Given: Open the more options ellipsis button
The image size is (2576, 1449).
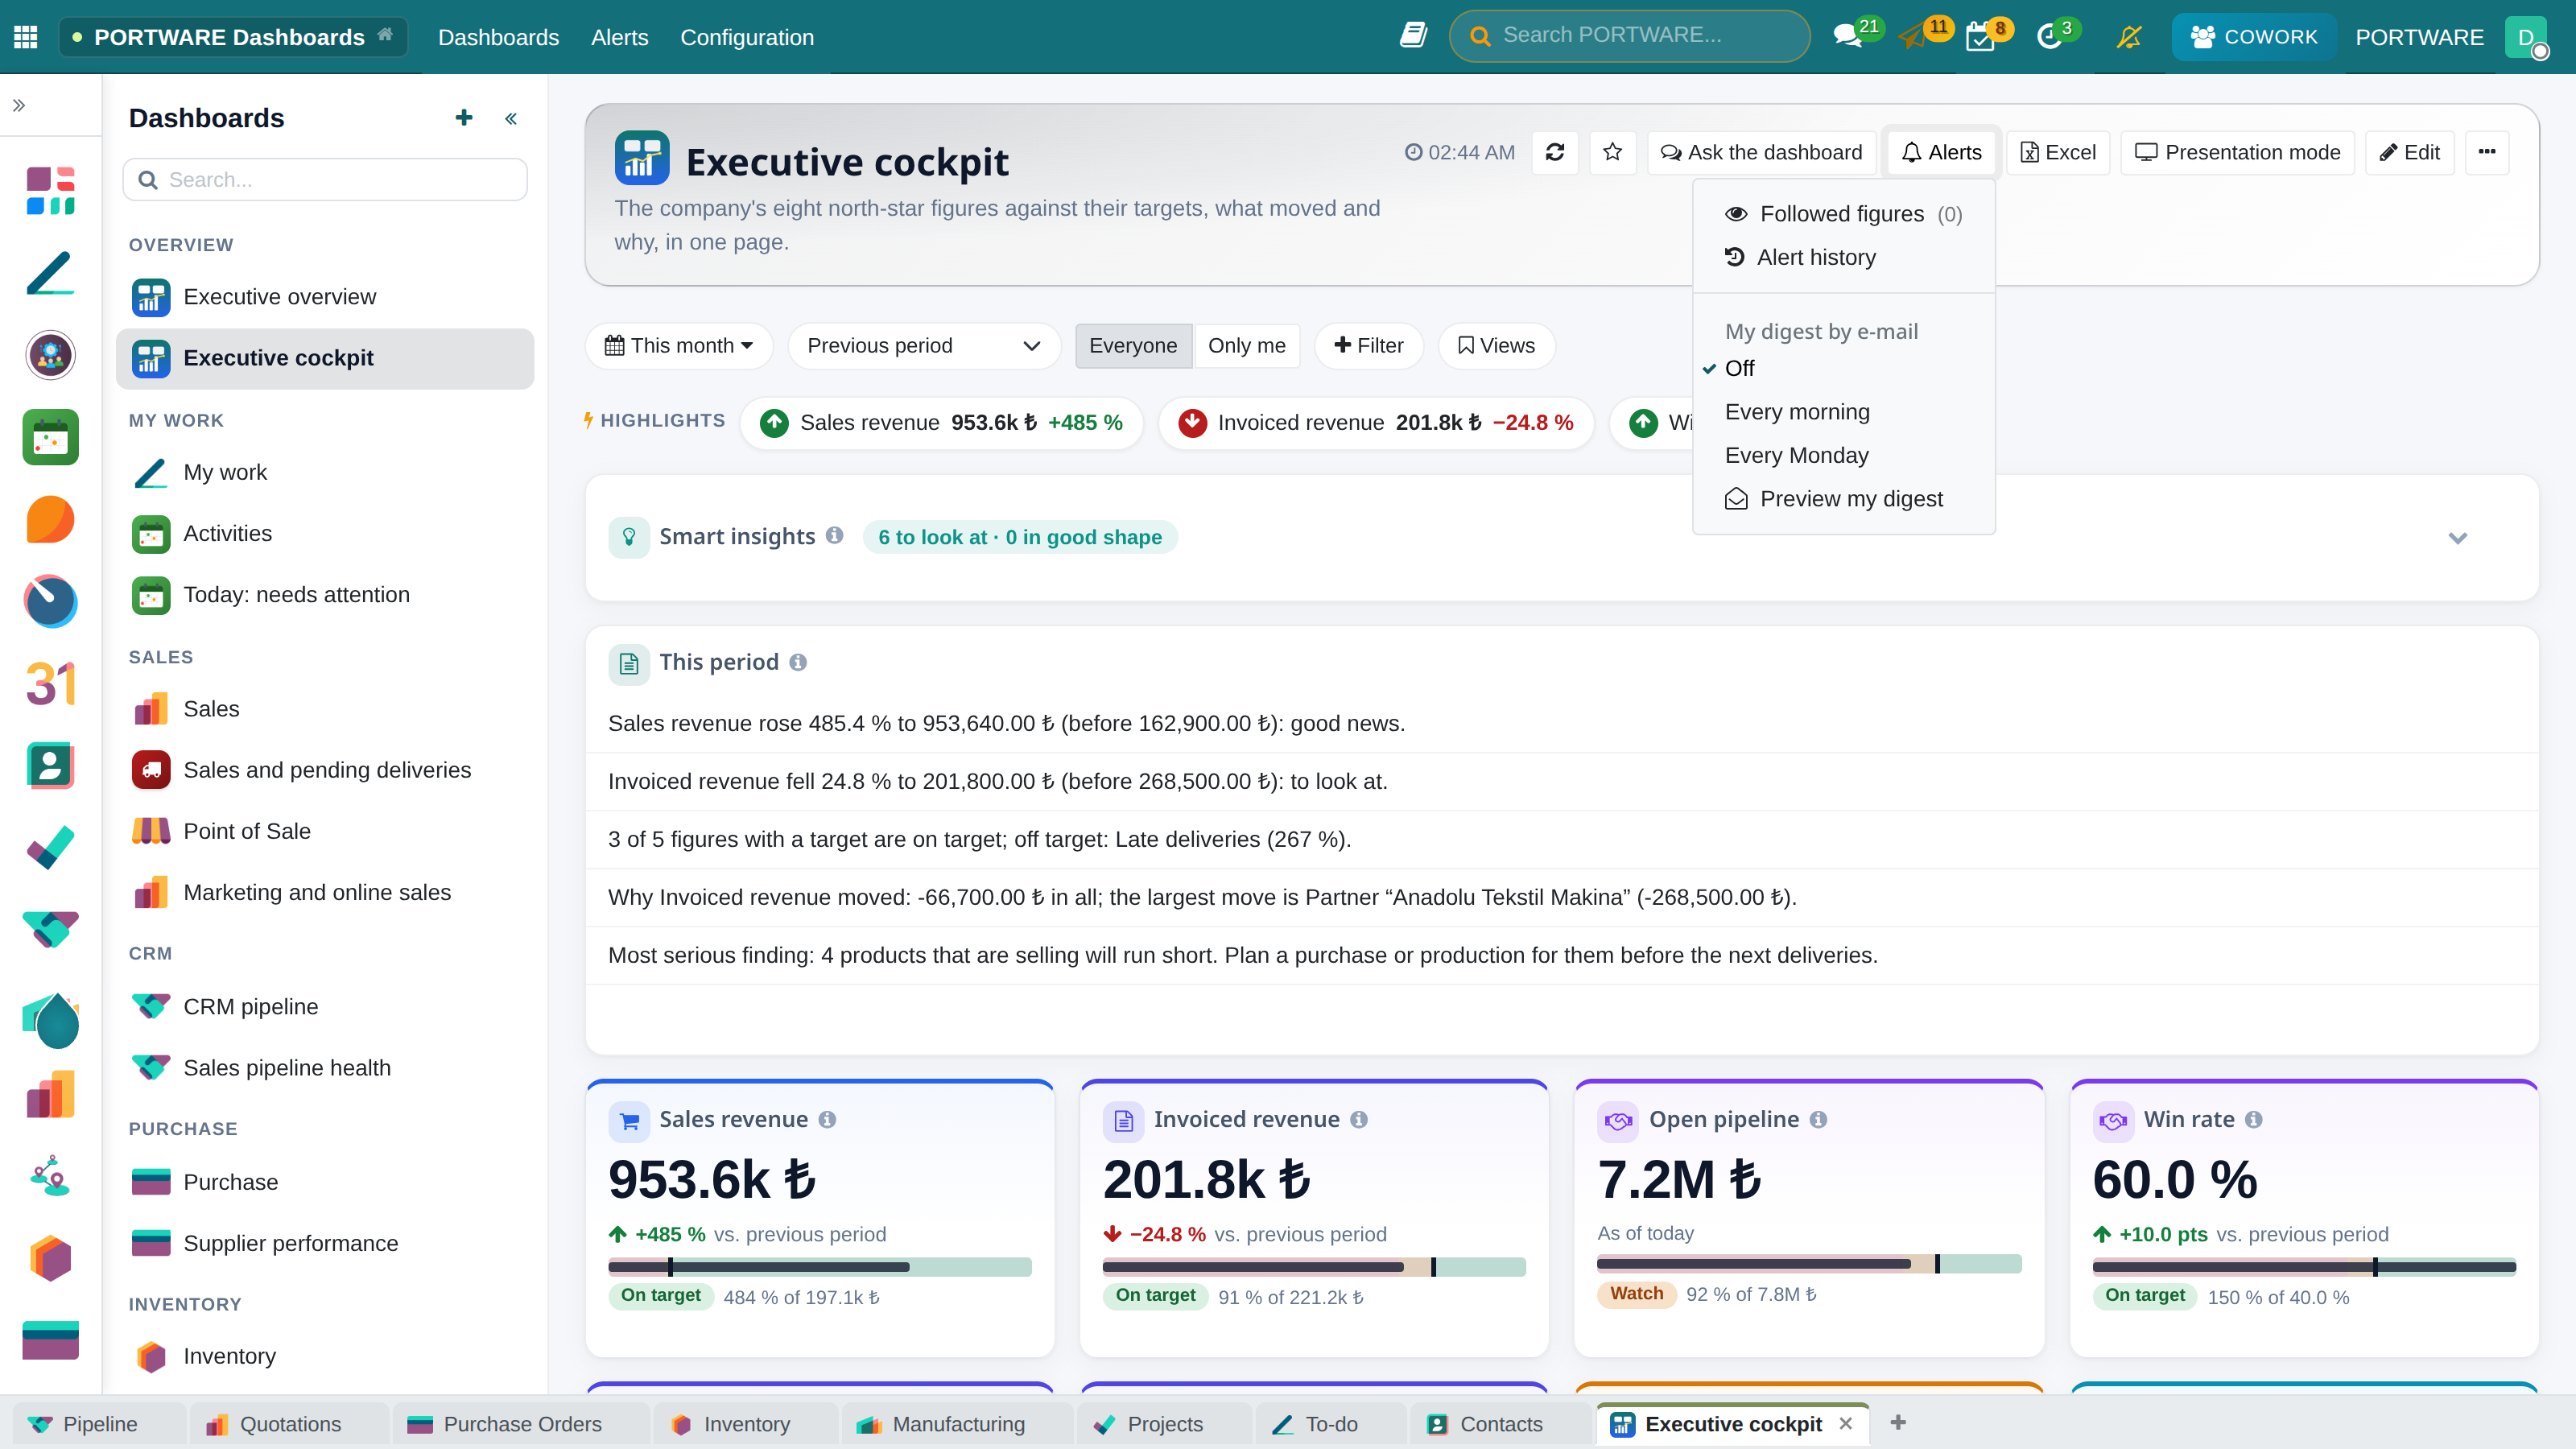Looking at the screenshot, I should (2486, 152).
